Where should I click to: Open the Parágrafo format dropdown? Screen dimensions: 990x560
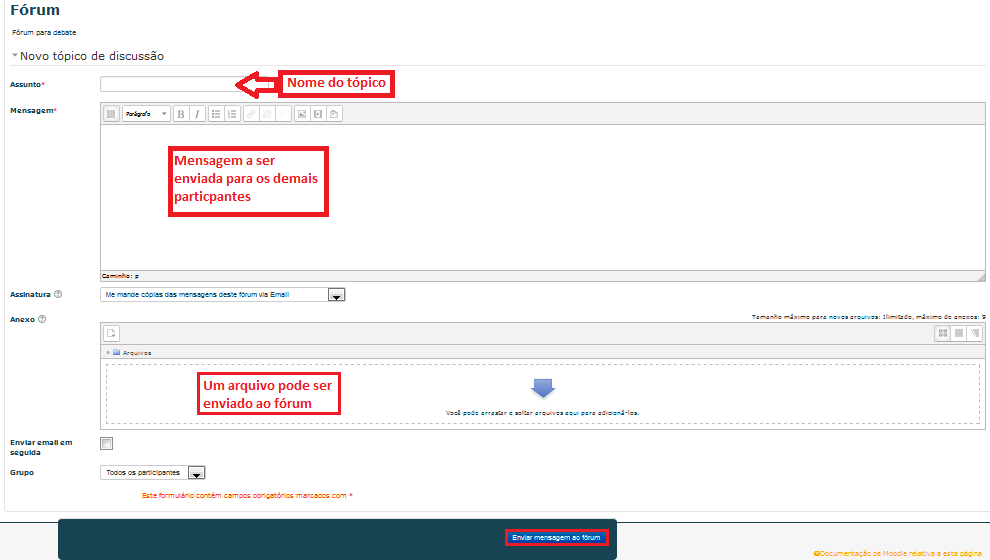(146, 114)
